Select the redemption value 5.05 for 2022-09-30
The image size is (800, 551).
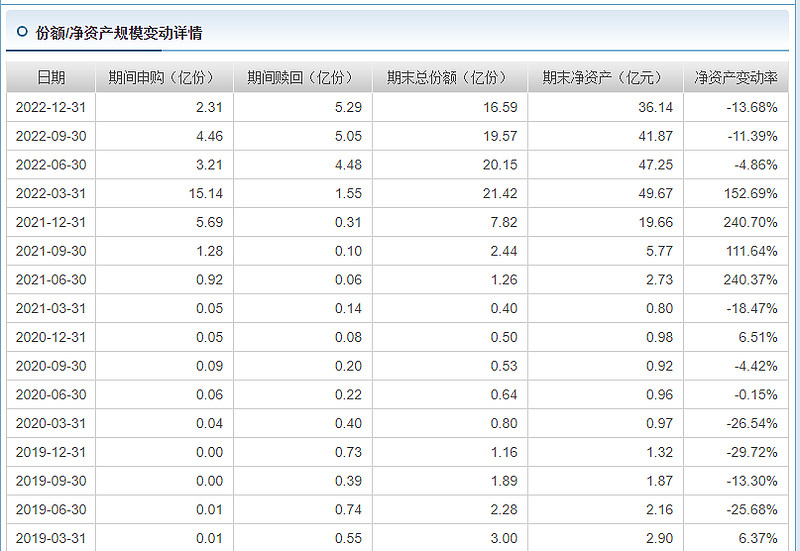(348, 136)
